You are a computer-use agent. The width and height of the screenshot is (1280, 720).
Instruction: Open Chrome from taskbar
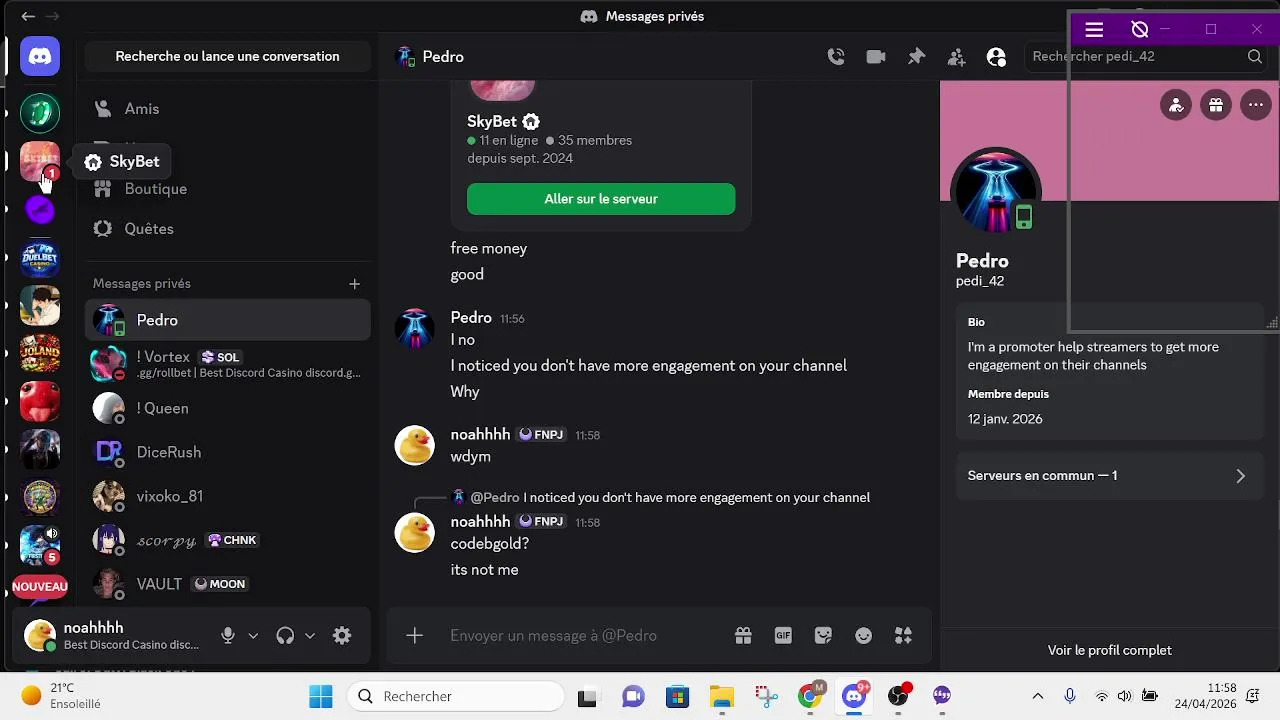tap(810, 696)
